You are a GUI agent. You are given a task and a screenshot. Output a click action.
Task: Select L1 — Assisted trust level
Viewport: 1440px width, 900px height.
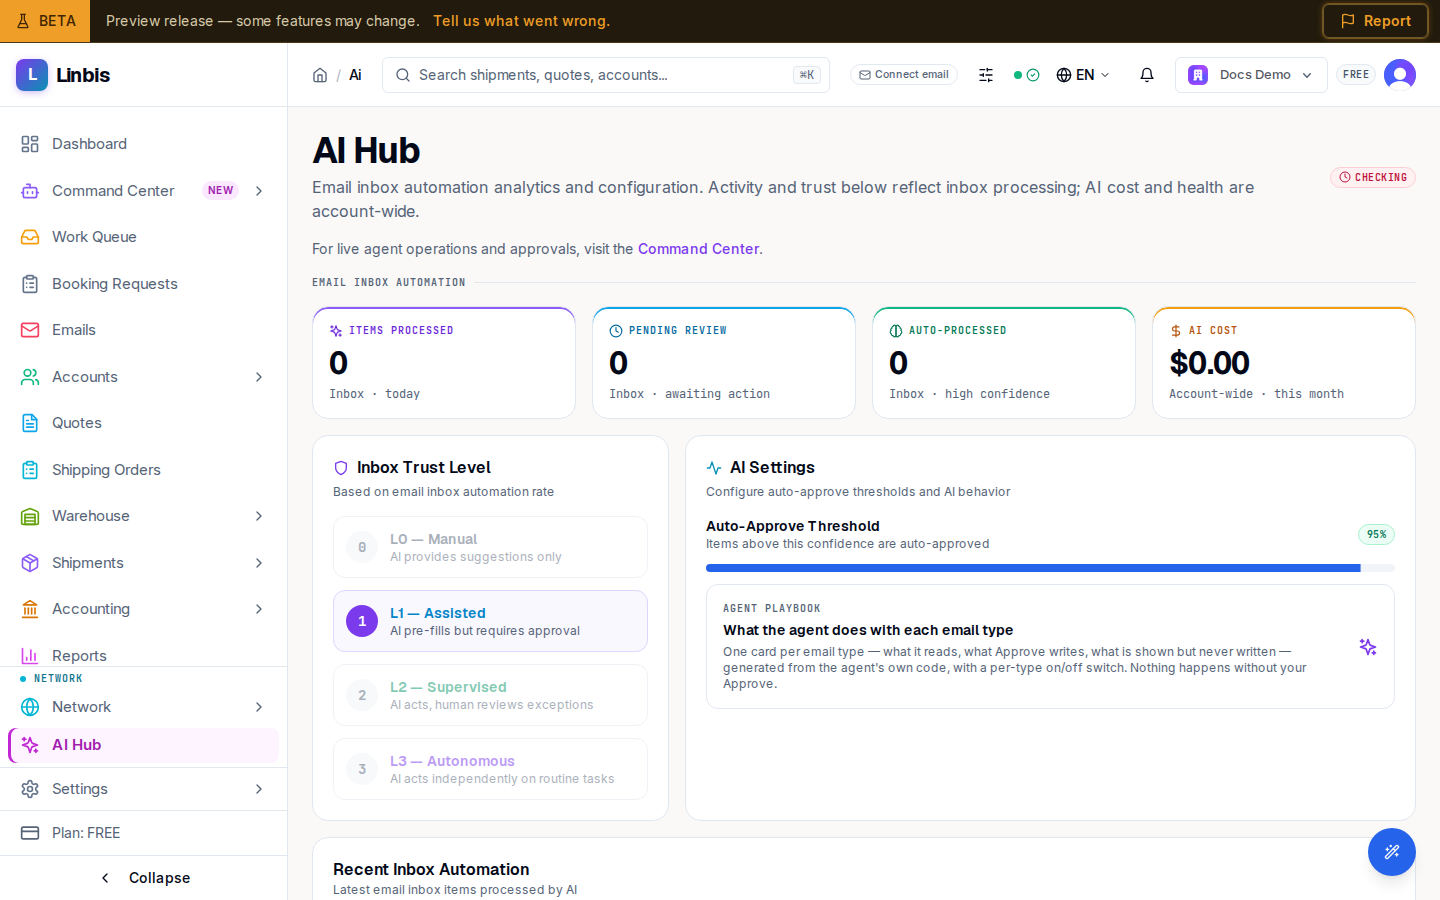(x=490, y=621)
